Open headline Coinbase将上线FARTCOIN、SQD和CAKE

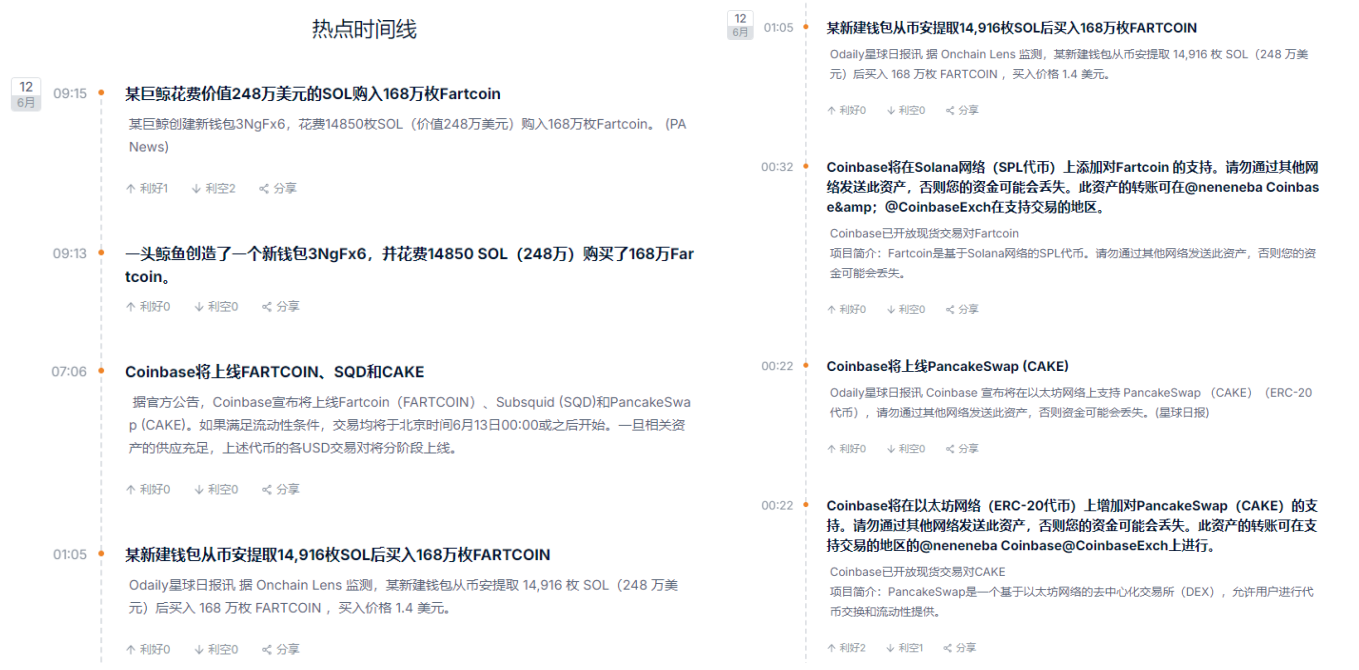pyautogui.click(x=275, y=372)
